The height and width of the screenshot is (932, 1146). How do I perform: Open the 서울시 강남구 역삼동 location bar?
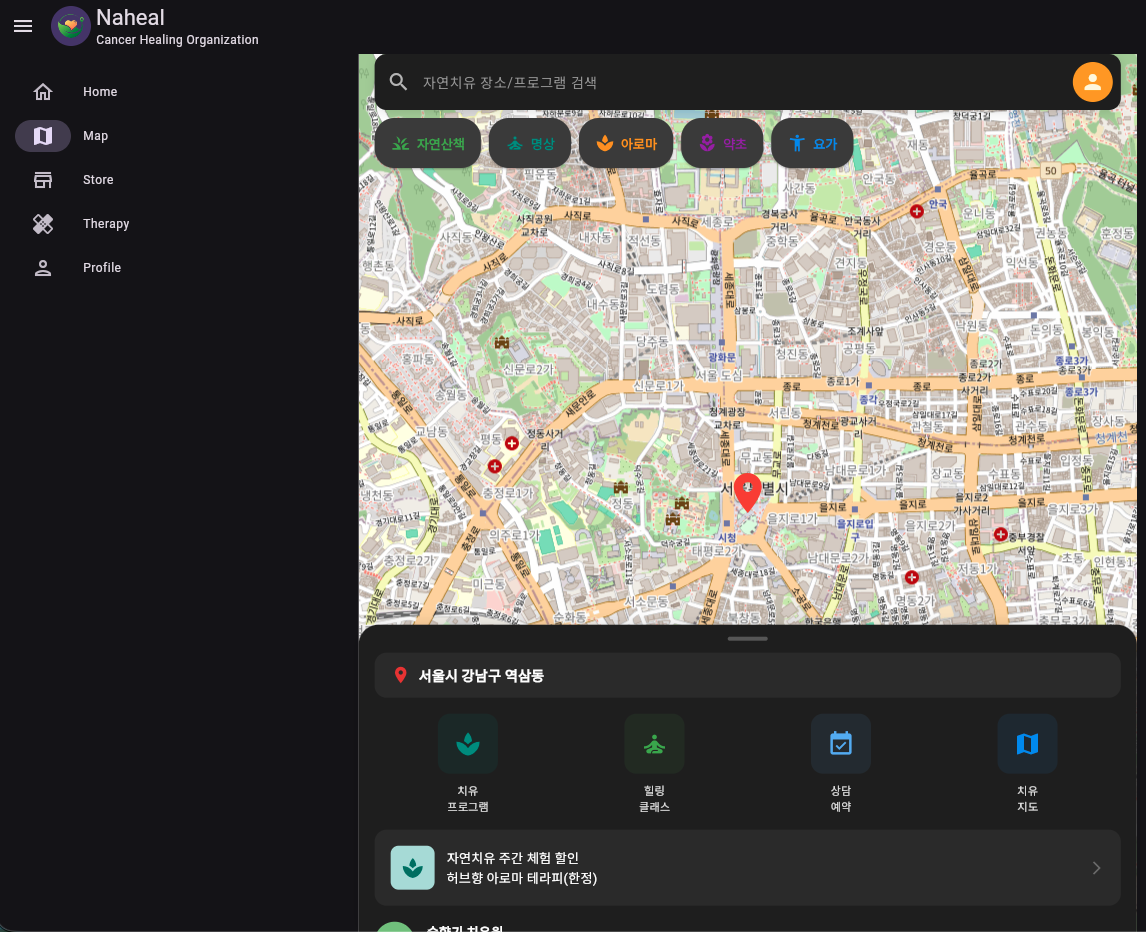tap(748, 675)
